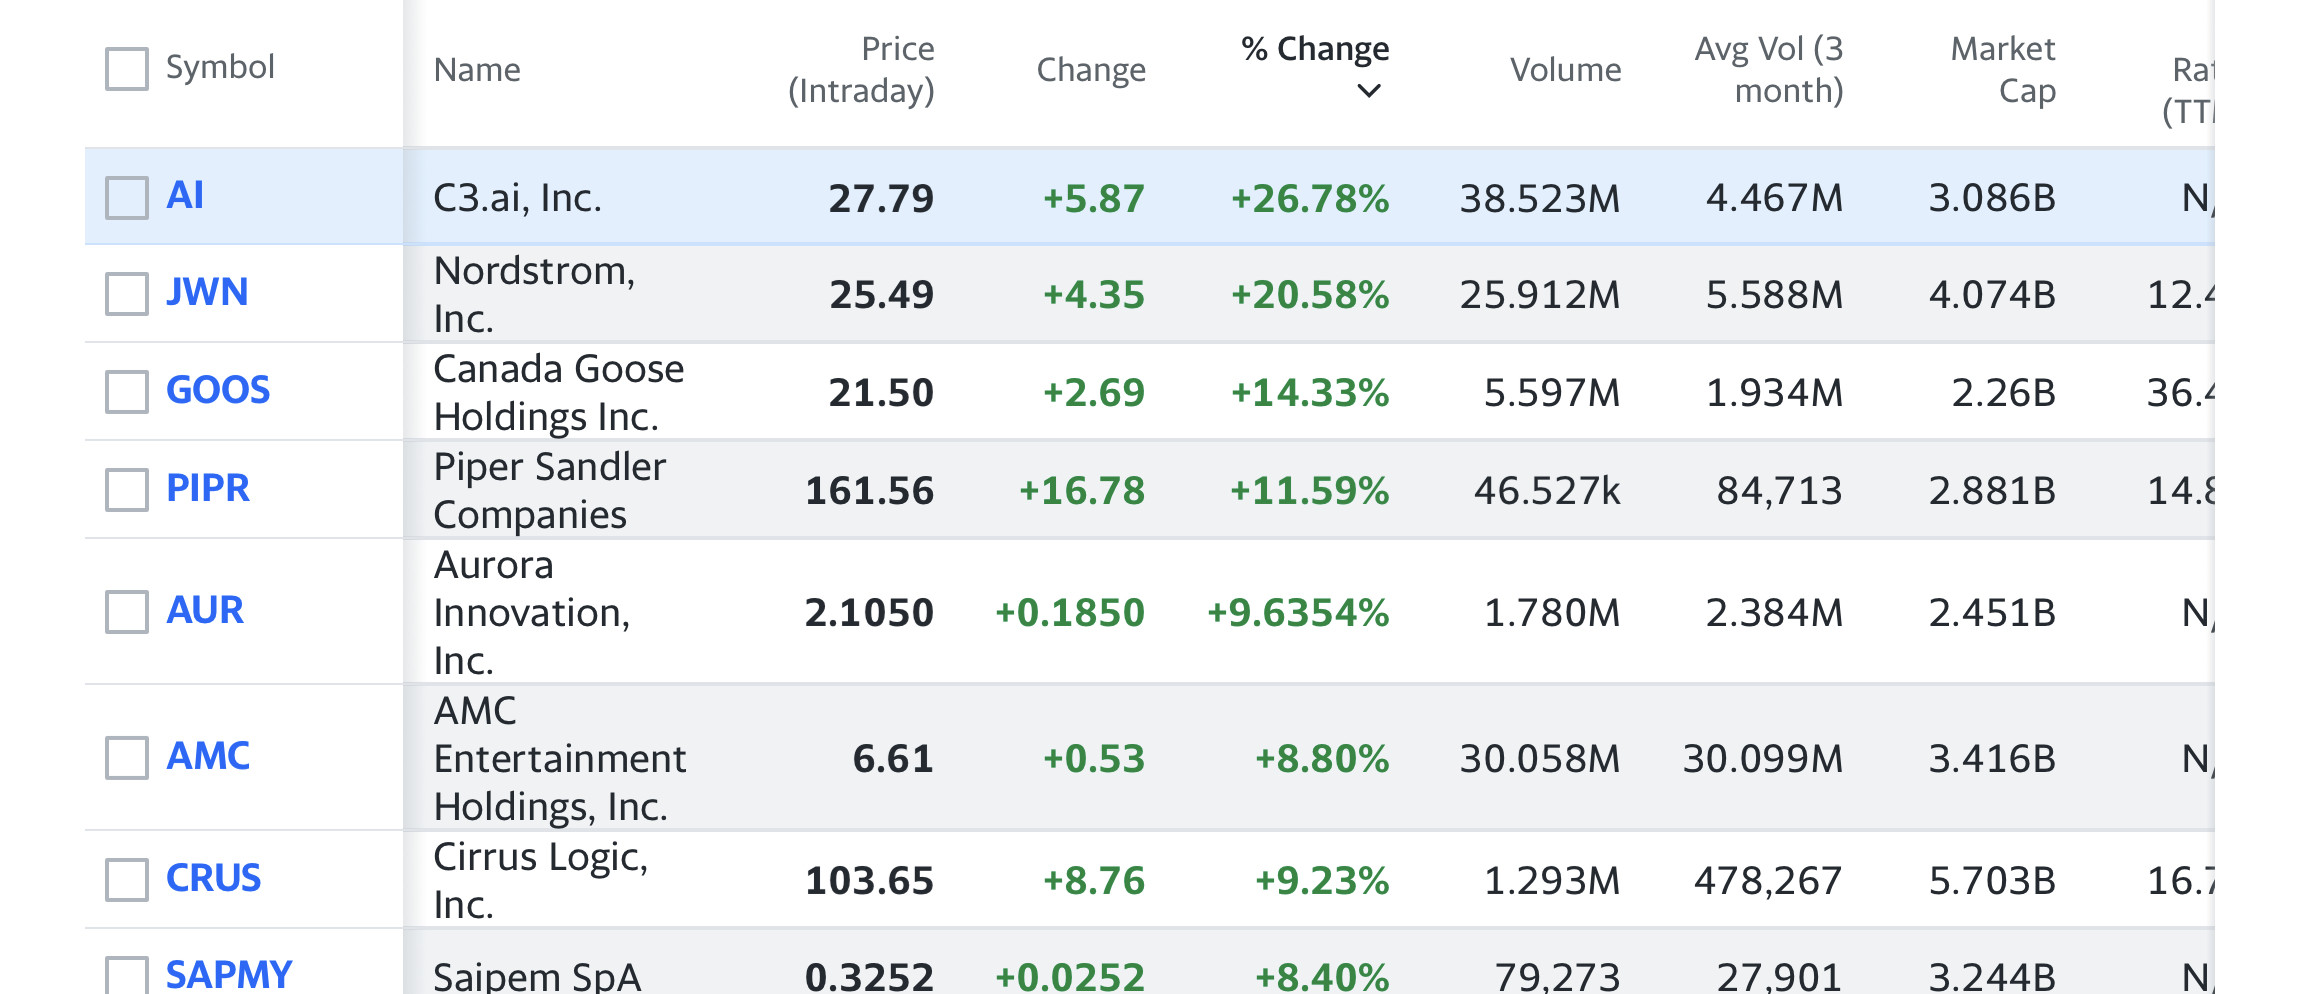Sort by Market Cap header
Image resolution: width=2323 pixels, height=994 pixels.
[2002, 70]
